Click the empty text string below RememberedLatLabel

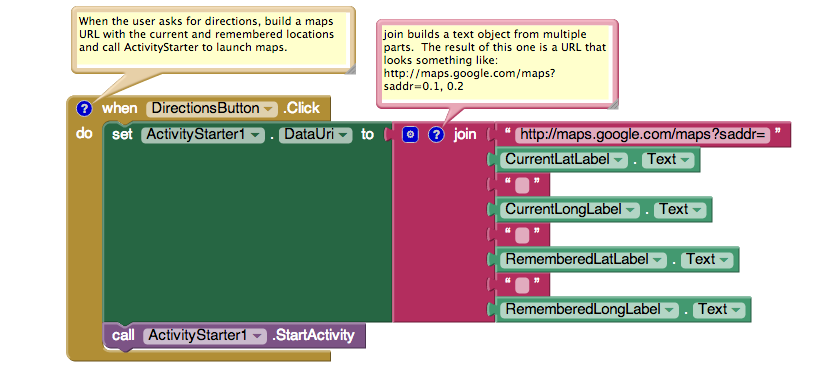coord(522,285)
